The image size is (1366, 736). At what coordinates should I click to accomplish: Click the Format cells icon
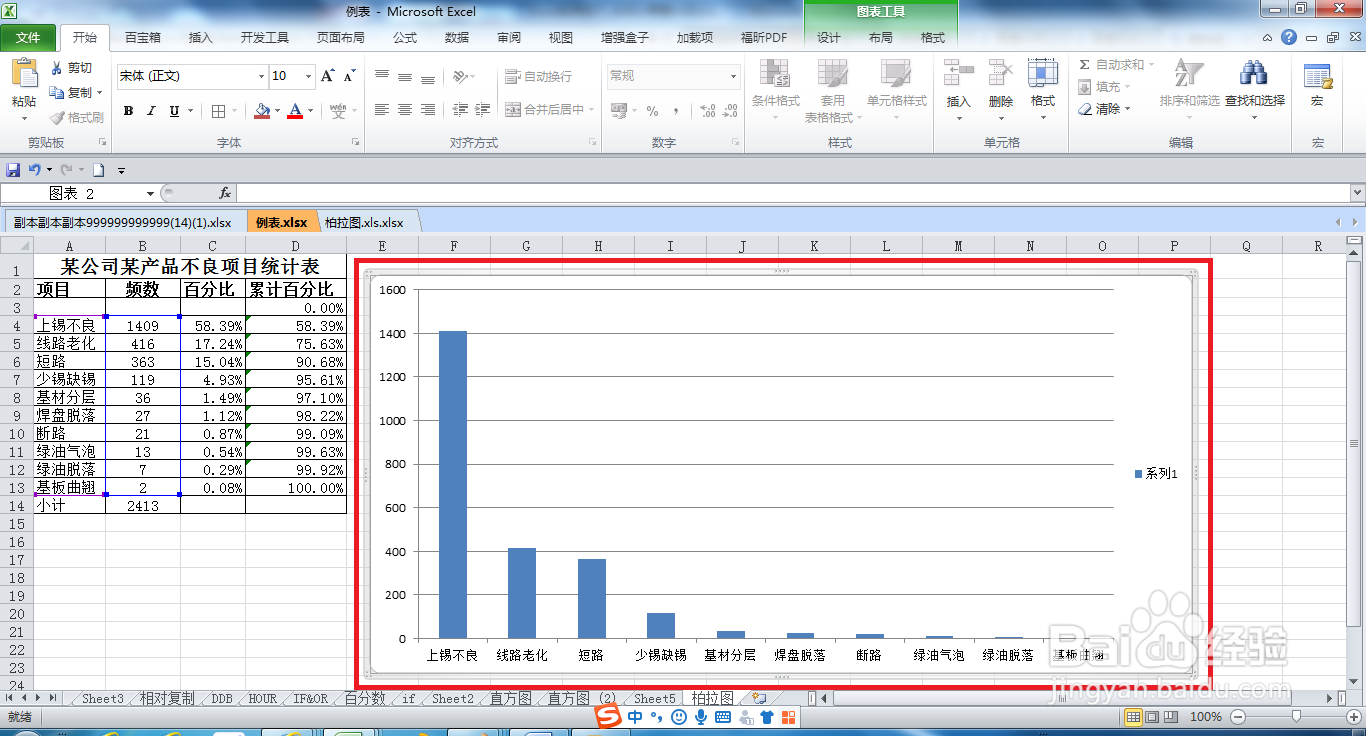[1043, 73]
